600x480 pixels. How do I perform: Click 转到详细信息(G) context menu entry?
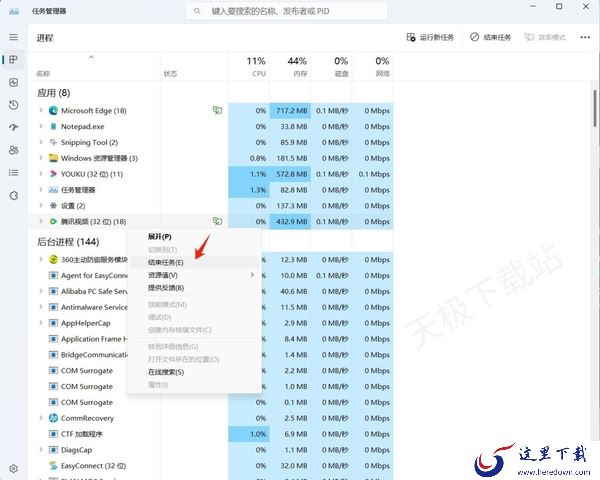(173, 347)
